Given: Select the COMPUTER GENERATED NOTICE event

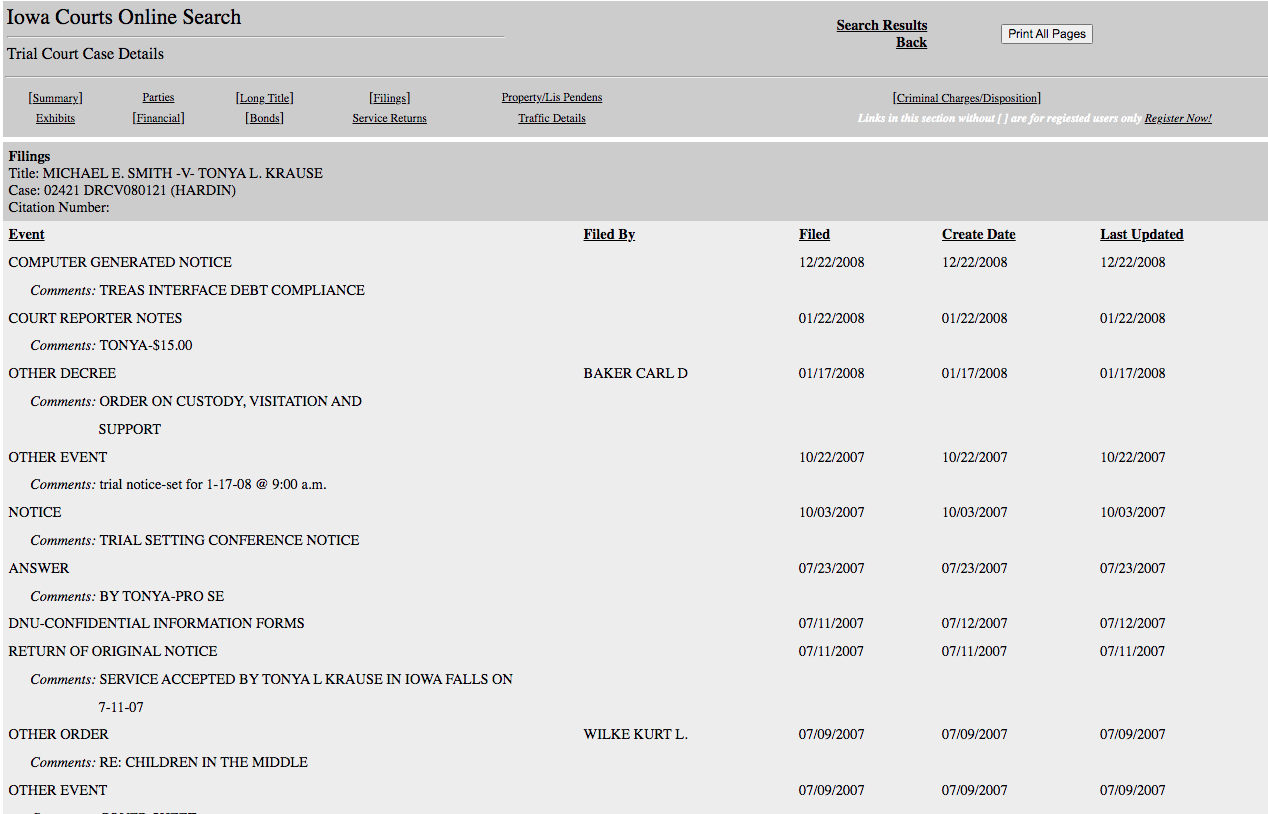Looking at the screenshot, I should [x=120, y=262].
